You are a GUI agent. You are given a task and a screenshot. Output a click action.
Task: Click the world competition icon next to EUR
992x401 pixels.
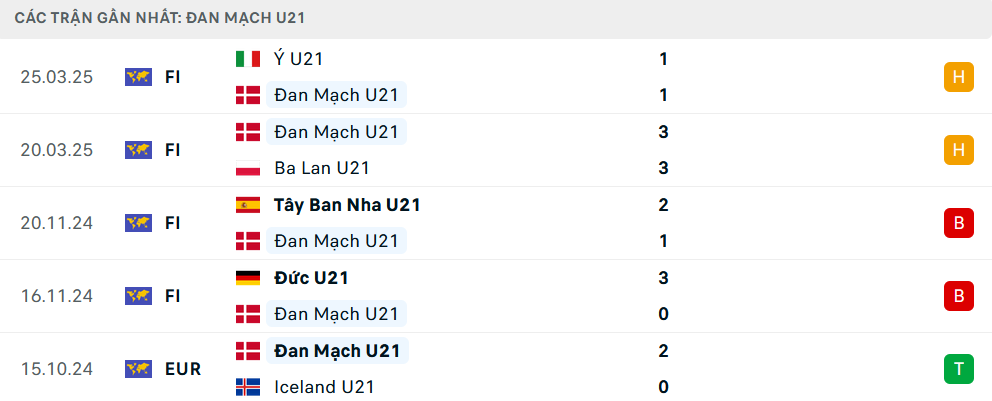(x=139, y=369)
